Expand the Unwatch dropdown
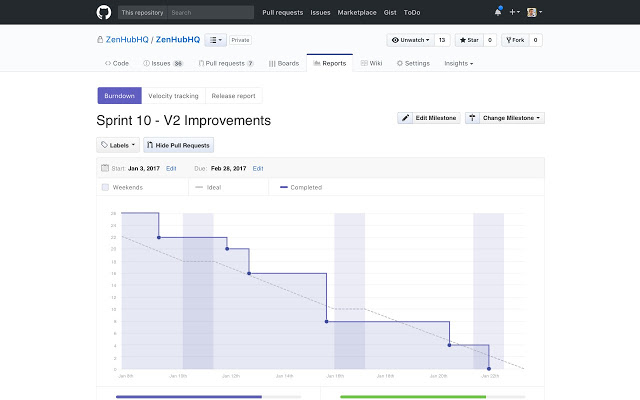The height and width of the screenshot is (400, 640). pyautogui.click(x=410, y=40)
